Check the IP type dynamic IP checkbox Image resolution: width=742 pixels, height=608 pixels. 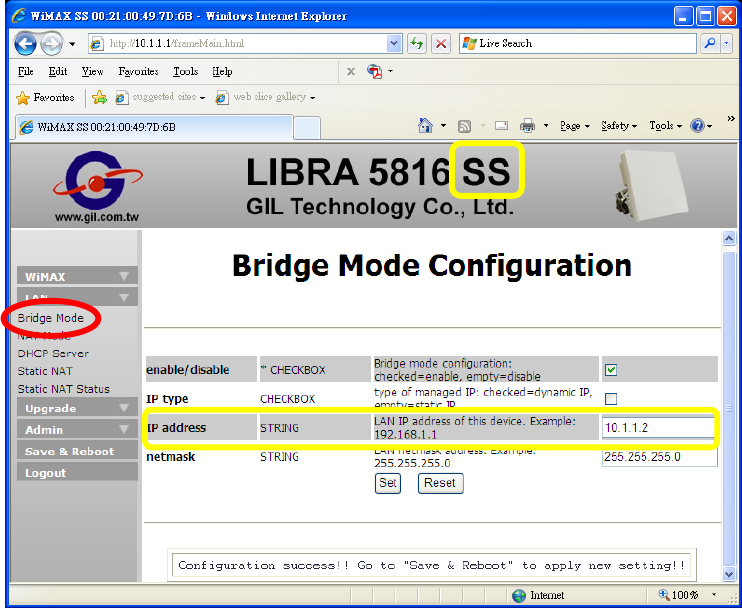pos(611,399)
